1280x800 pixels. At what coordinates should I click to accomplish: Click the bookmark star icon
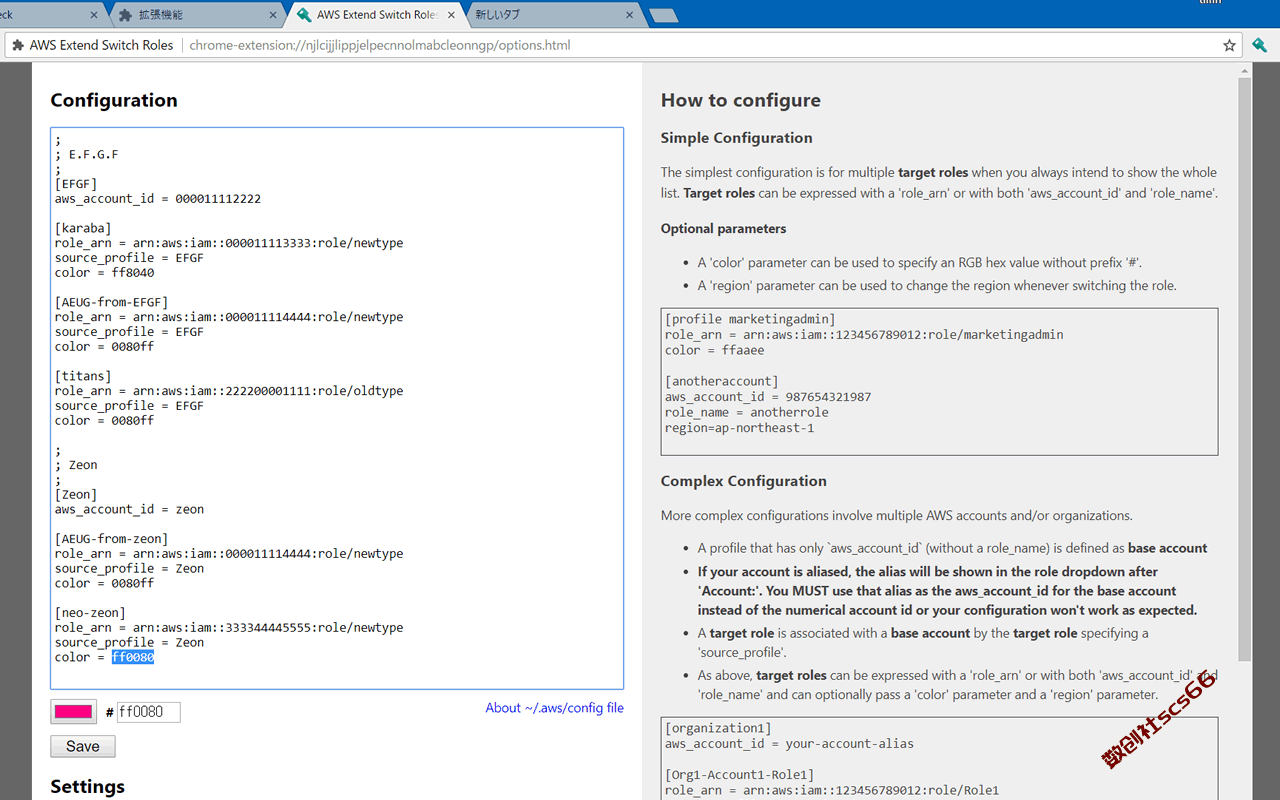pyautogui.click(x=1229, y=45)
